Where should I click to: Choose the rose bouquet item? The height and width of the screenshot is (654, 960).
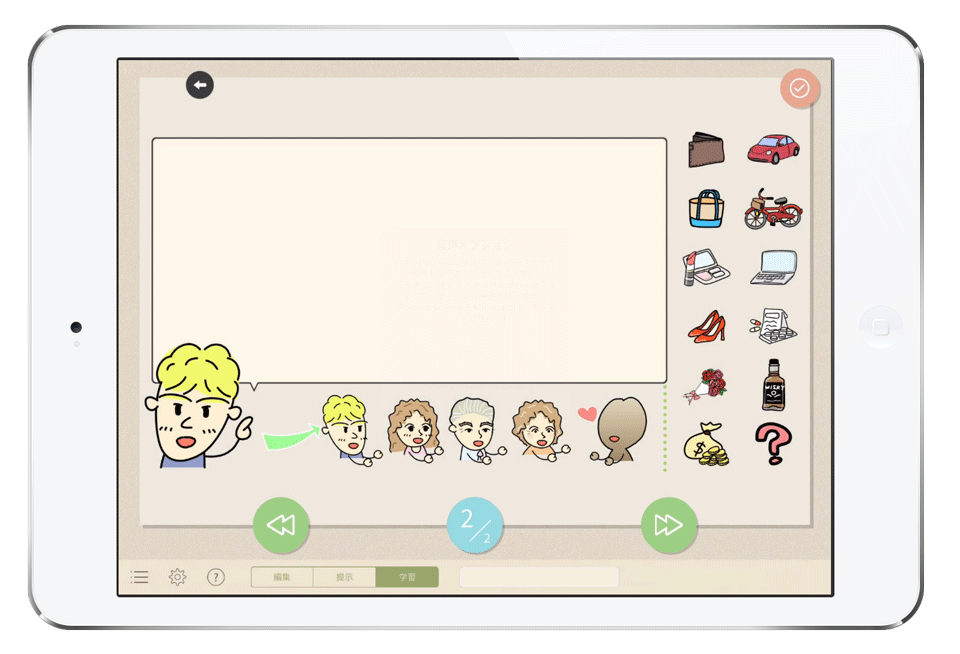(x=706, y=385)
